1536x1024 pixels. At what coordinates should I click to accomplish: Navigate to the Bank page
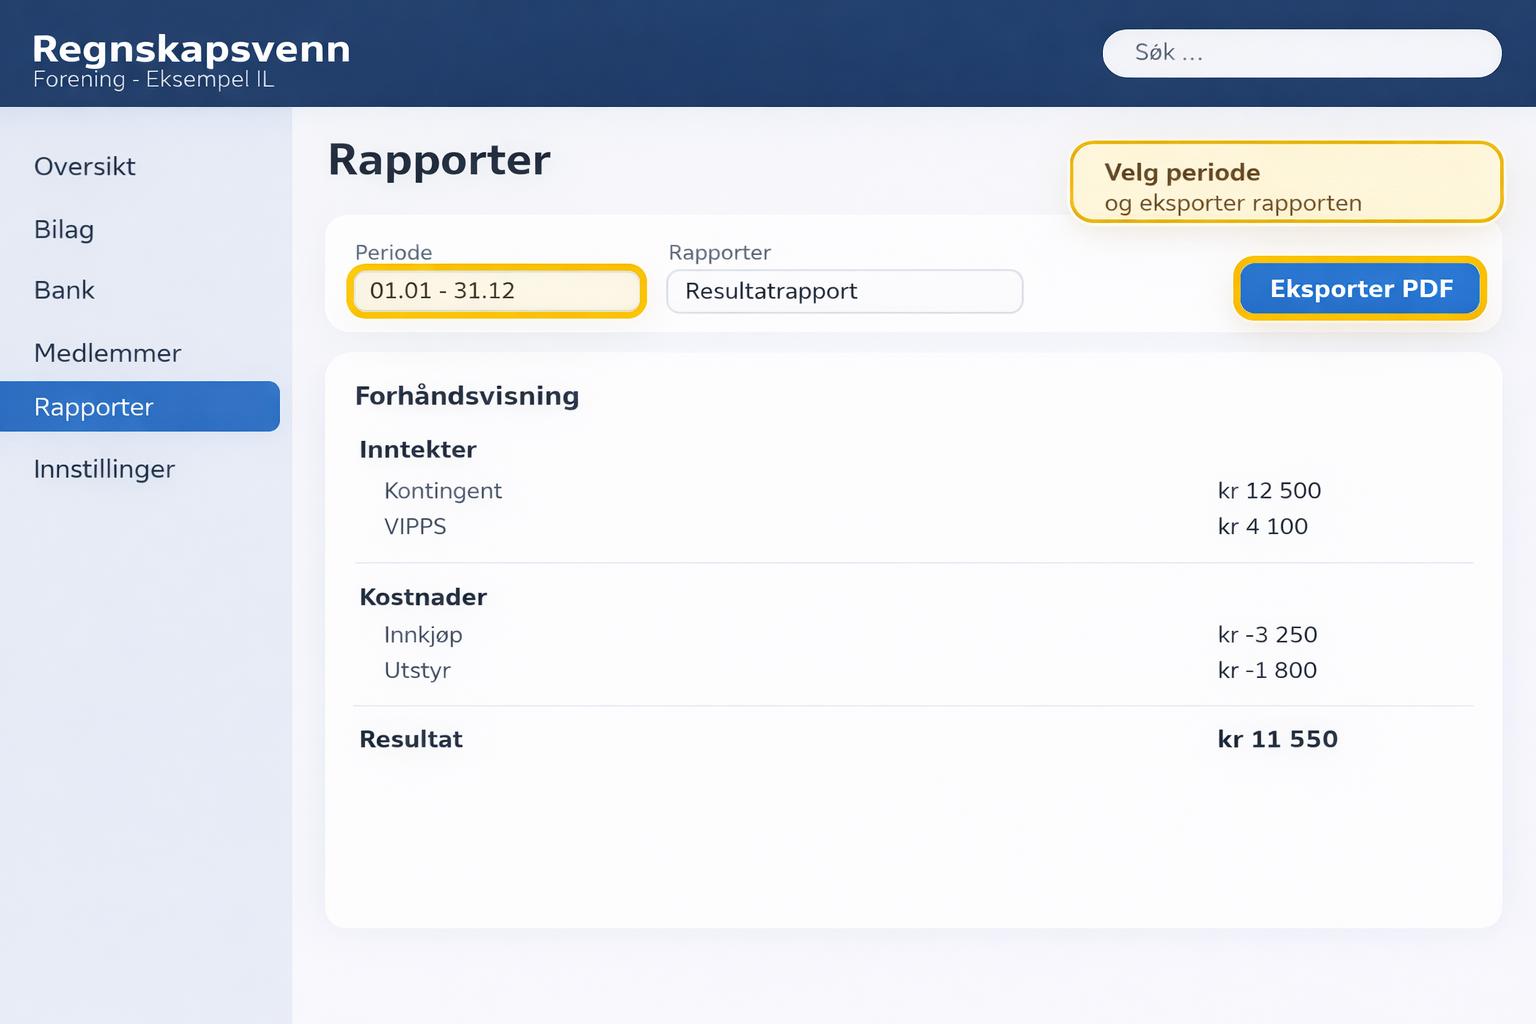pyautogui.click(x=64, y=290)
